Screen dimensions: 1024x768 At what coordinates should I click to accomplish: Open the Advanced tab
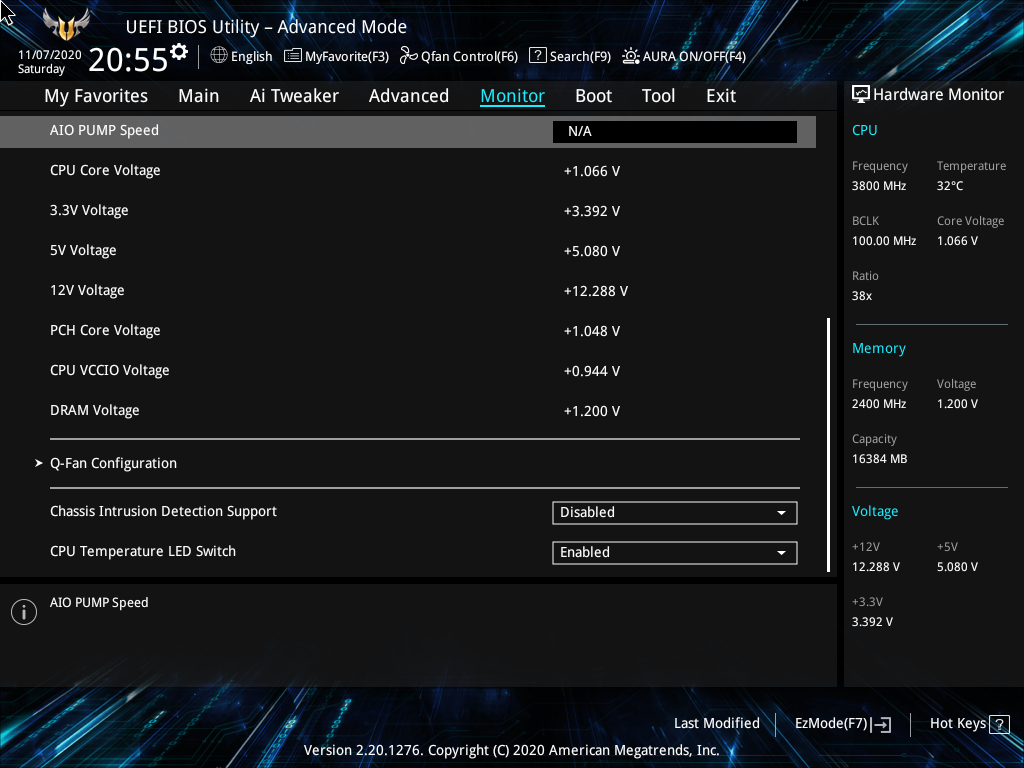tap(409, 96)
